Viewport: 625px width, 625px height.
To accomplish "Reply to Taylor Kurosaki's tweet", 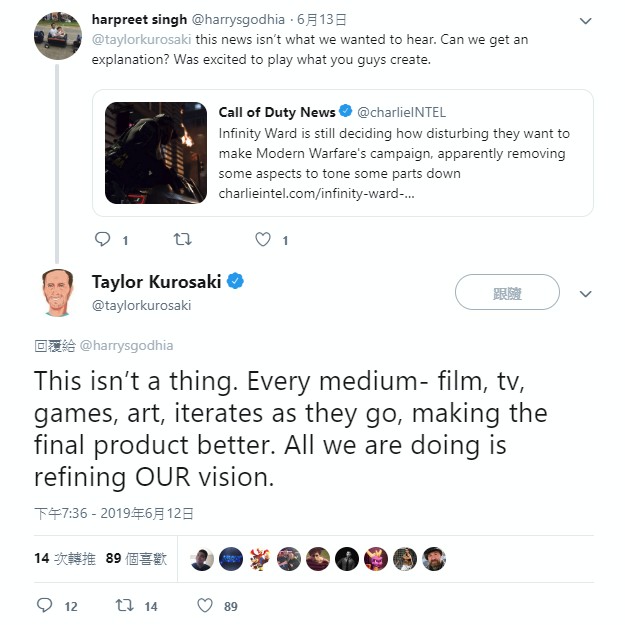I will coord(44,605).
